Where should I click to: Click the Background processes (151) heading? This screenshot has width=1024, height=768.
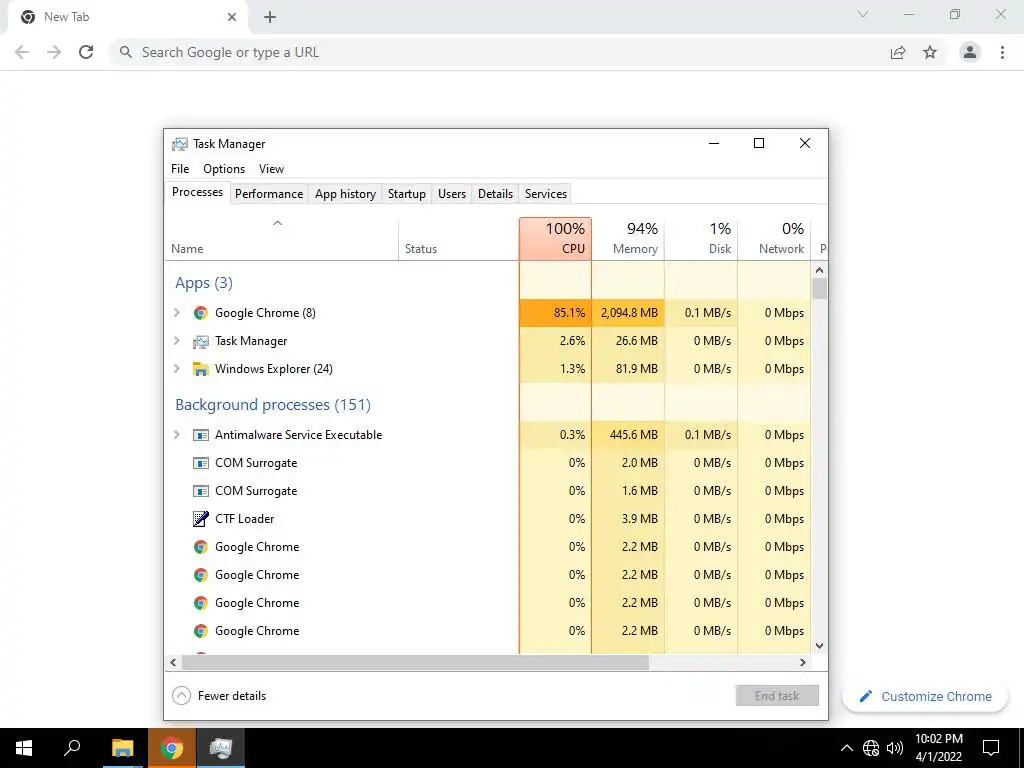click(x=273, y=405)
